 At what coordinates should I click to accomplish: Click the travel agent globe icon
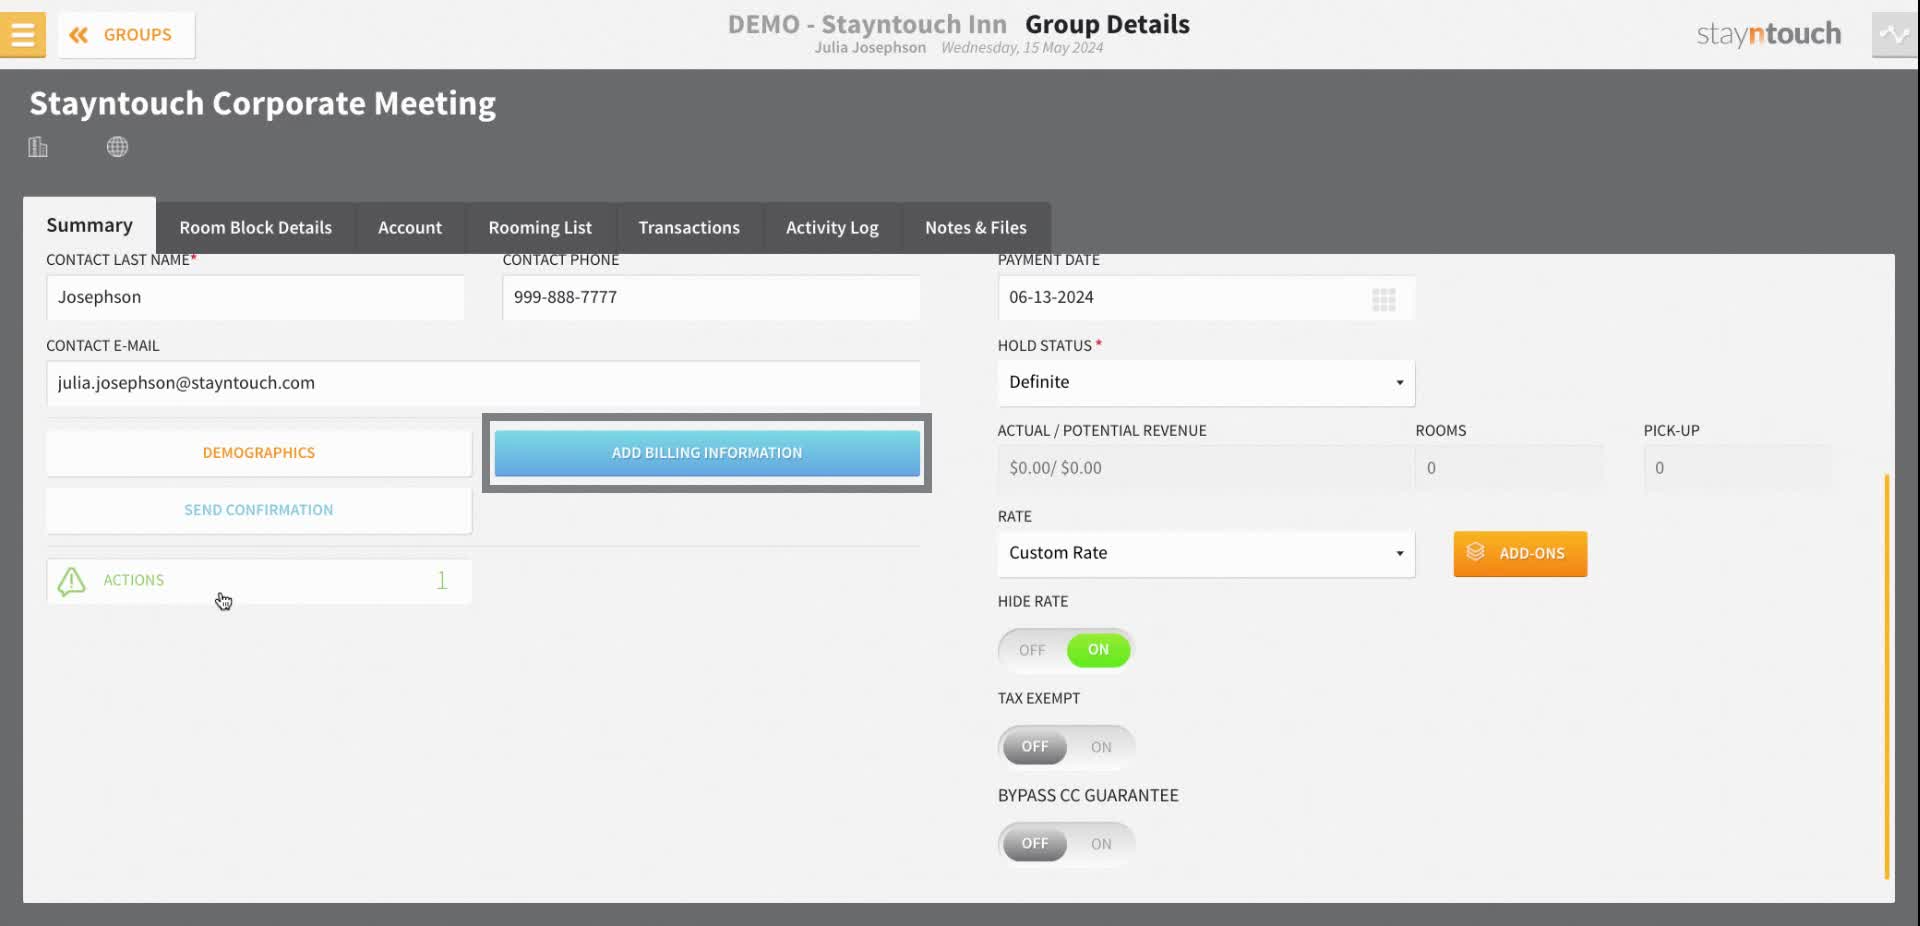click(x=117, y=147)
